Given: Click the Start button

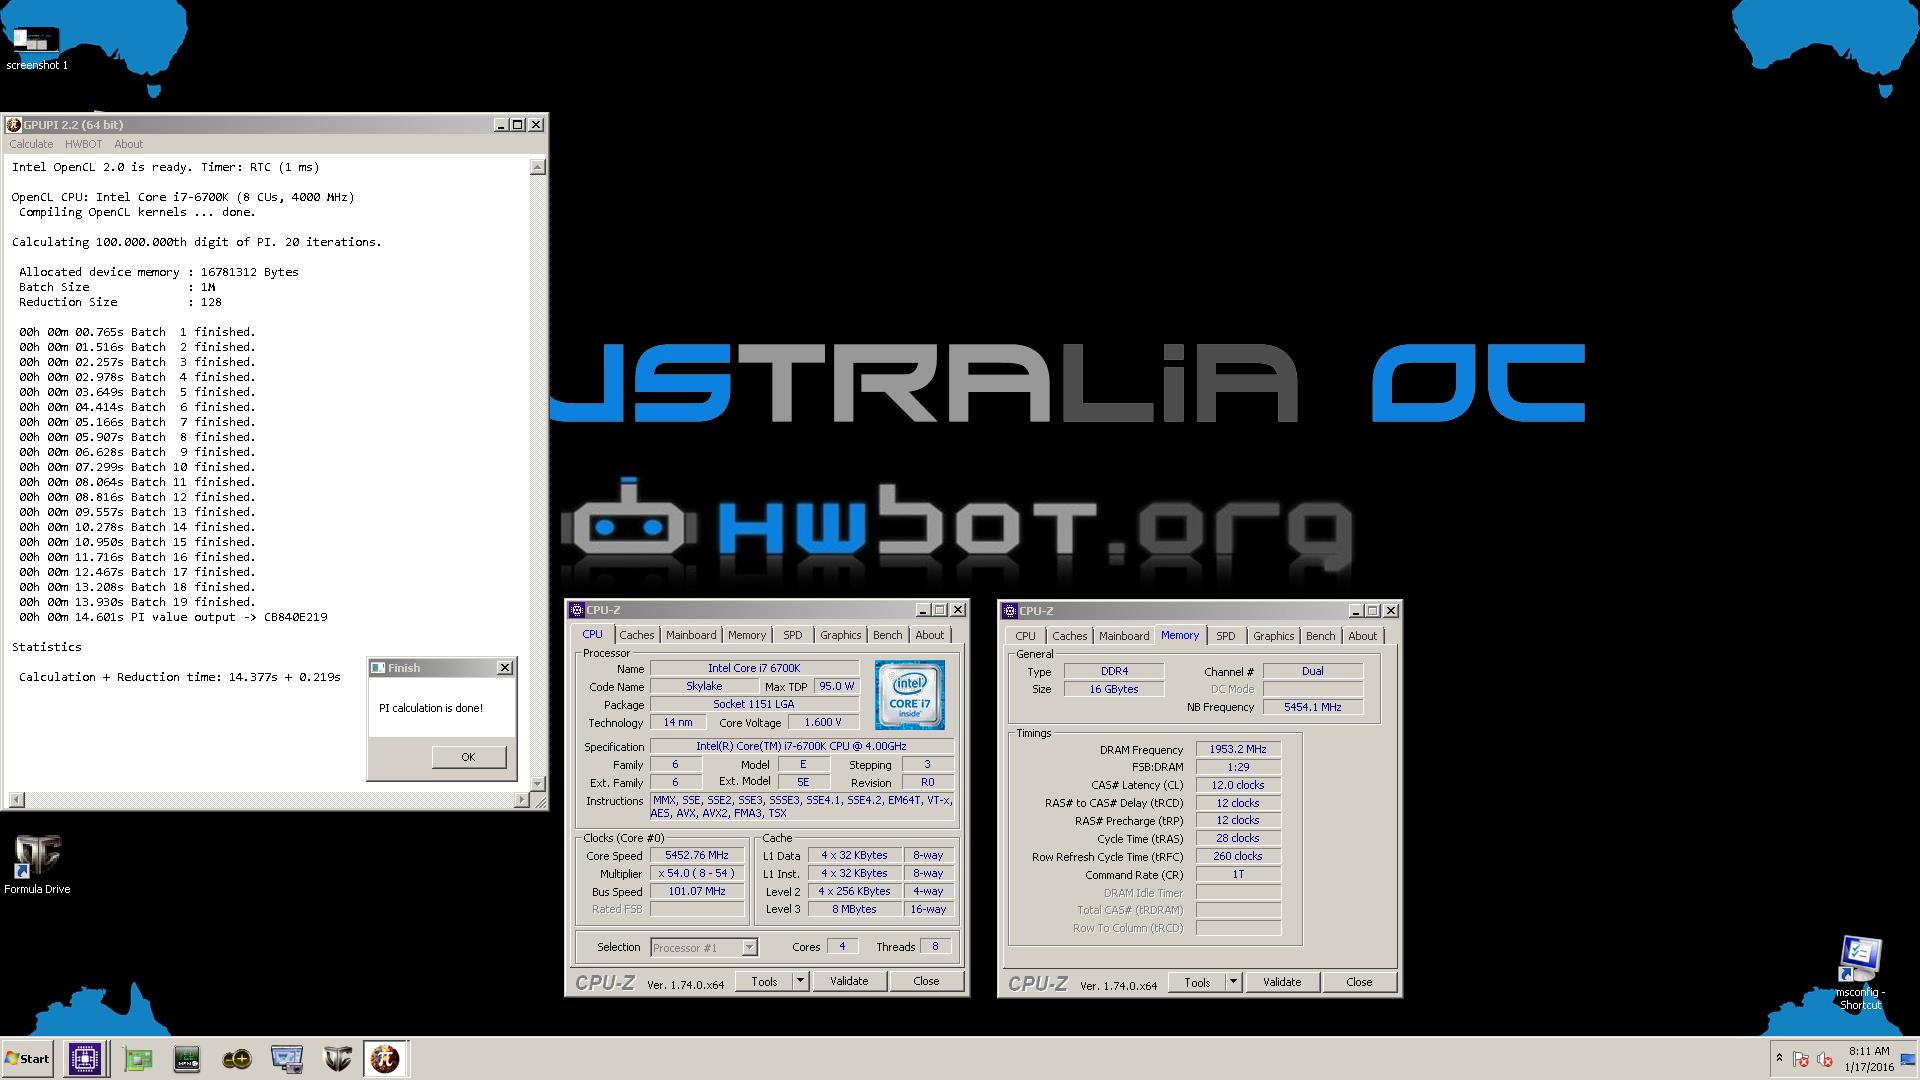Looking at the screenshot, I should tap(28, 1058).
